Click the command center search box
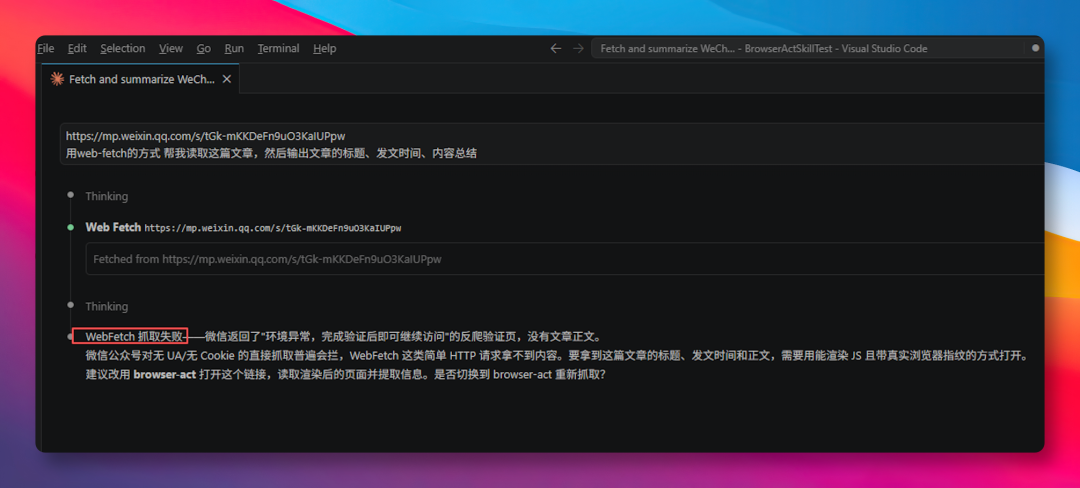Viewport: 1080px width, 488px height. pos(807,49)
